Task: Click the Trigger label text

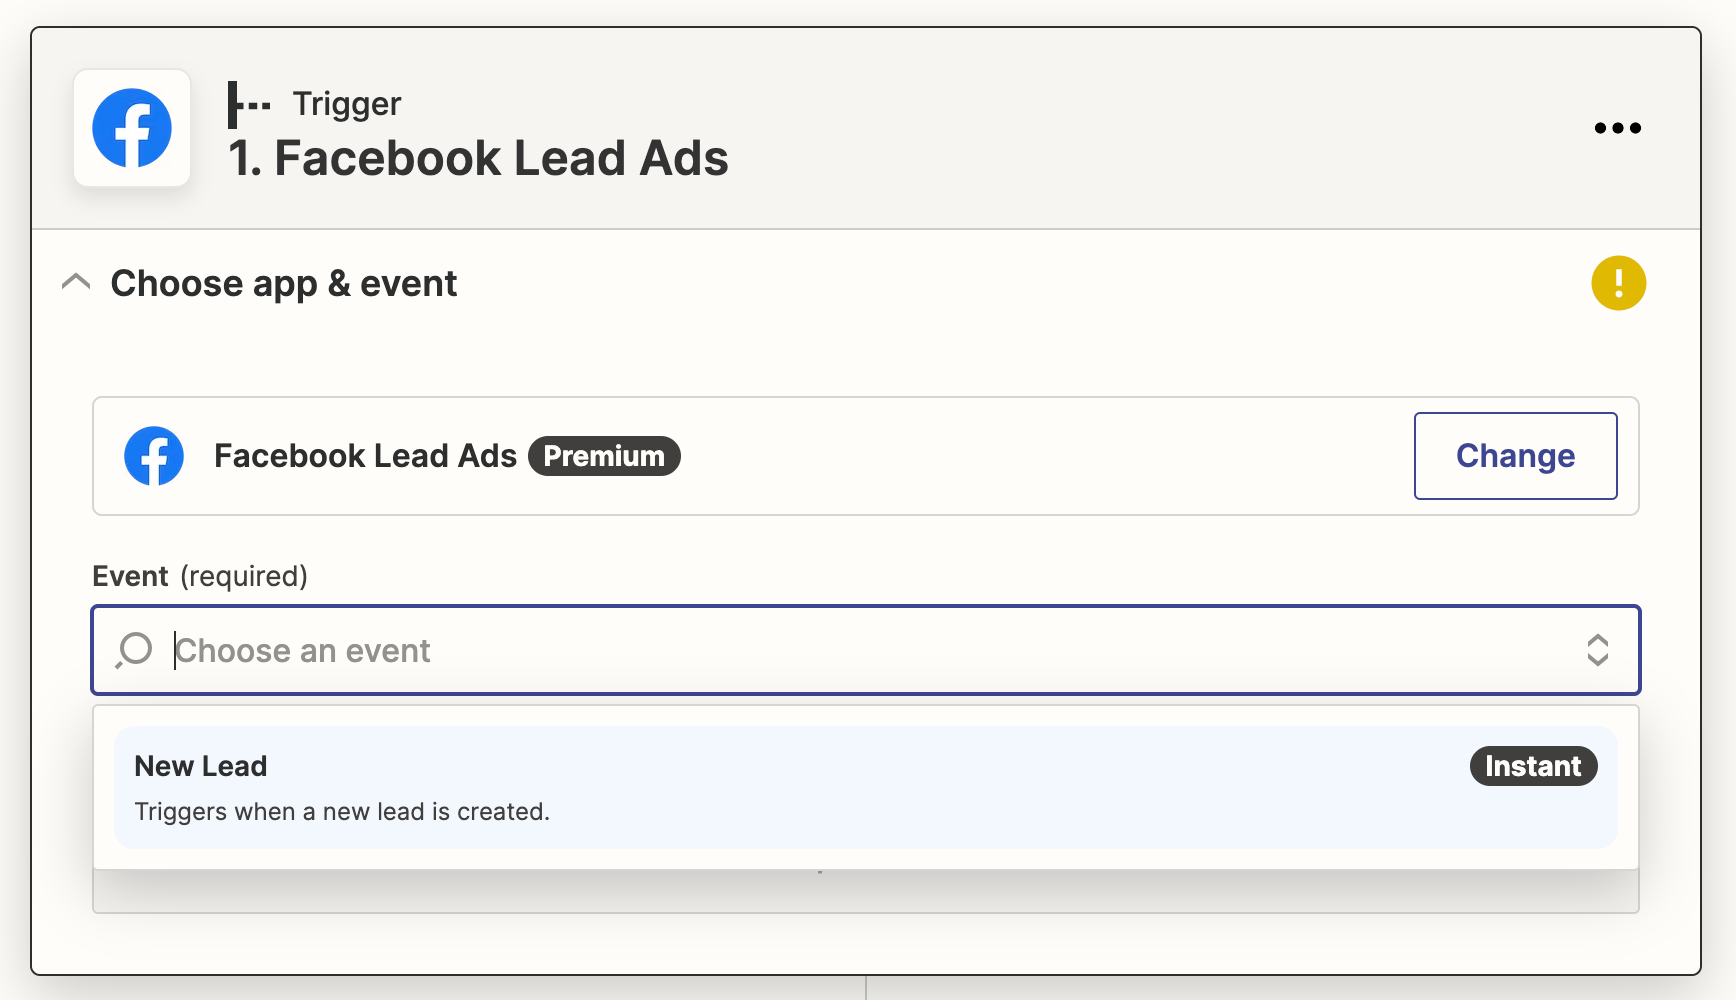Action: tap(346, 104)
